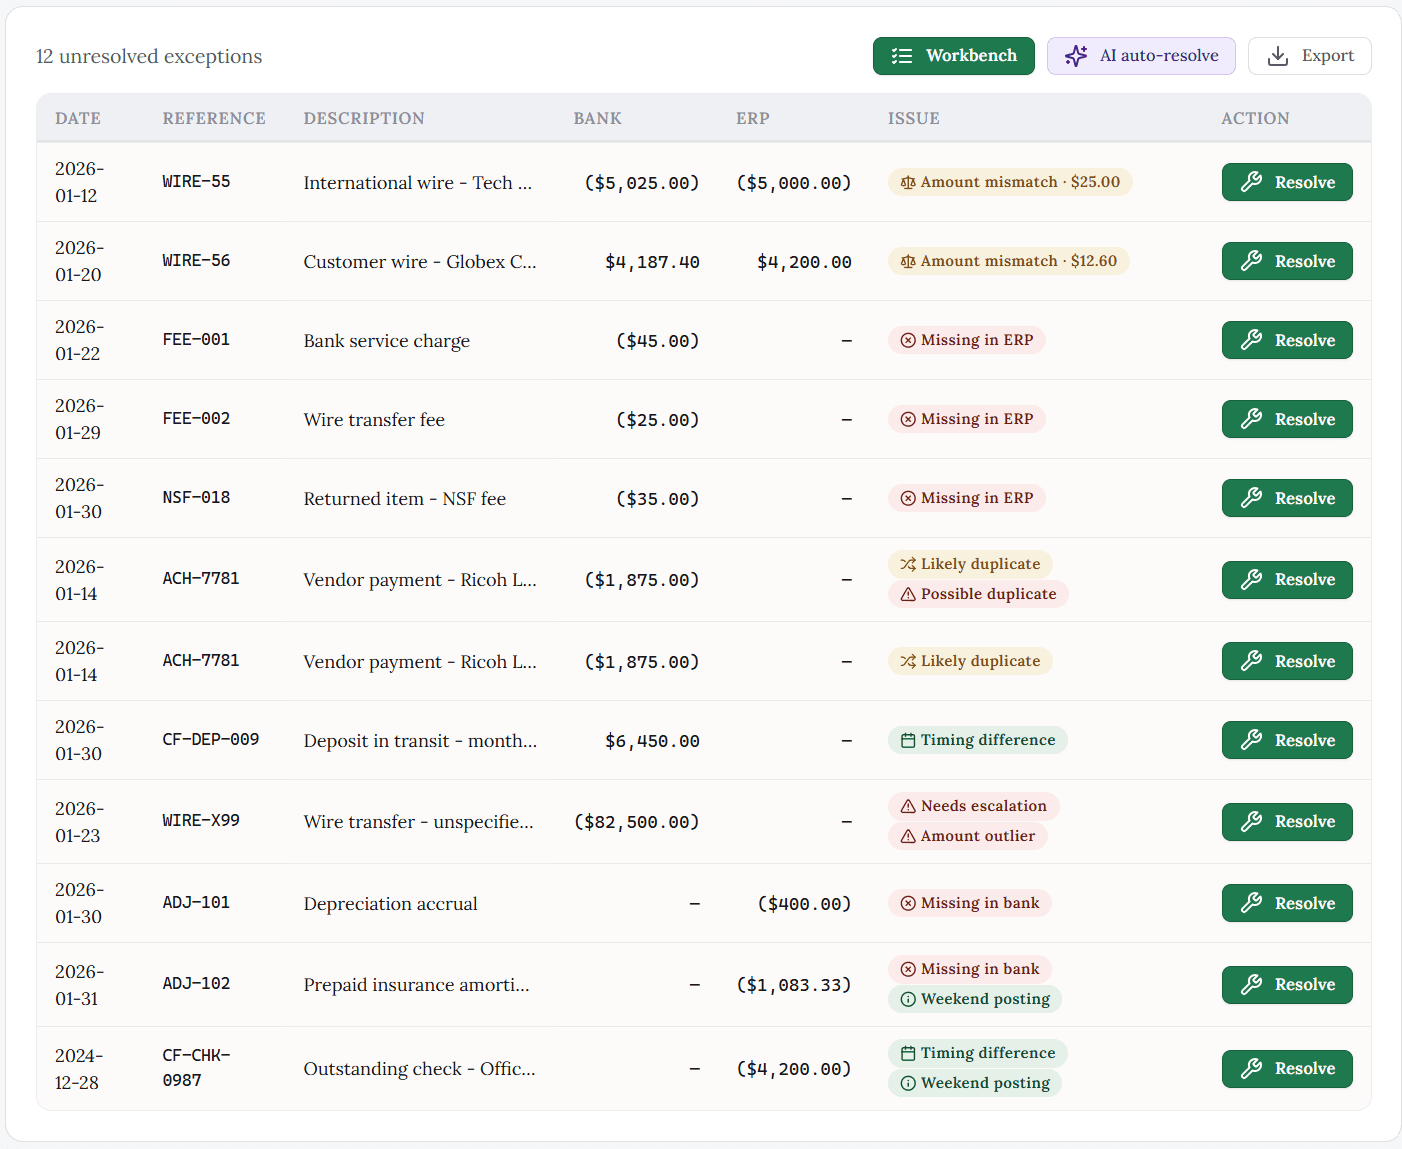Image resolution: width=1402 pixels, height=1149 pixels.
Task: Click the ERP column header
Action: tap(753, 118)
